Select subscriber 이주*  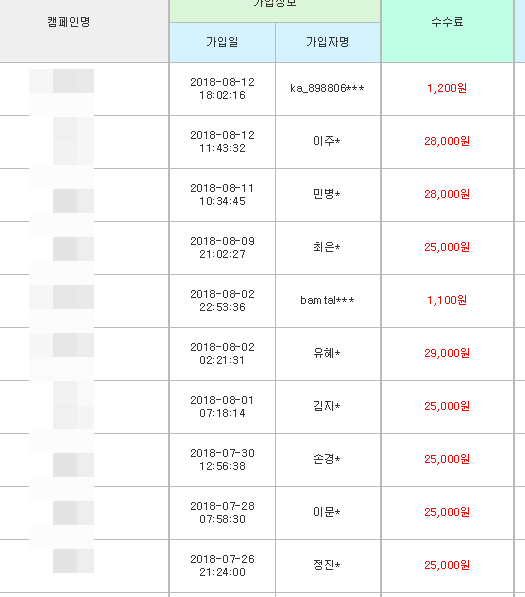[x=327, y=141]
